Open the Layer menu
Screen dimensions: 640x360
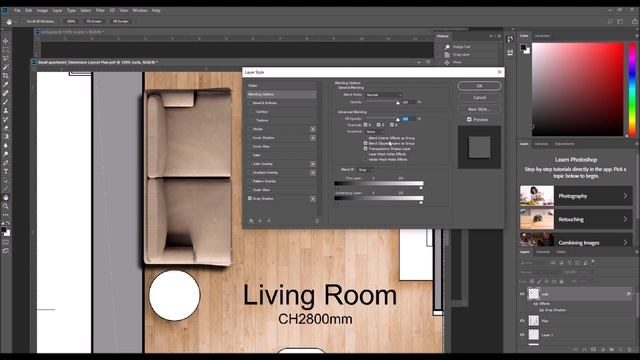pos(58,10)
